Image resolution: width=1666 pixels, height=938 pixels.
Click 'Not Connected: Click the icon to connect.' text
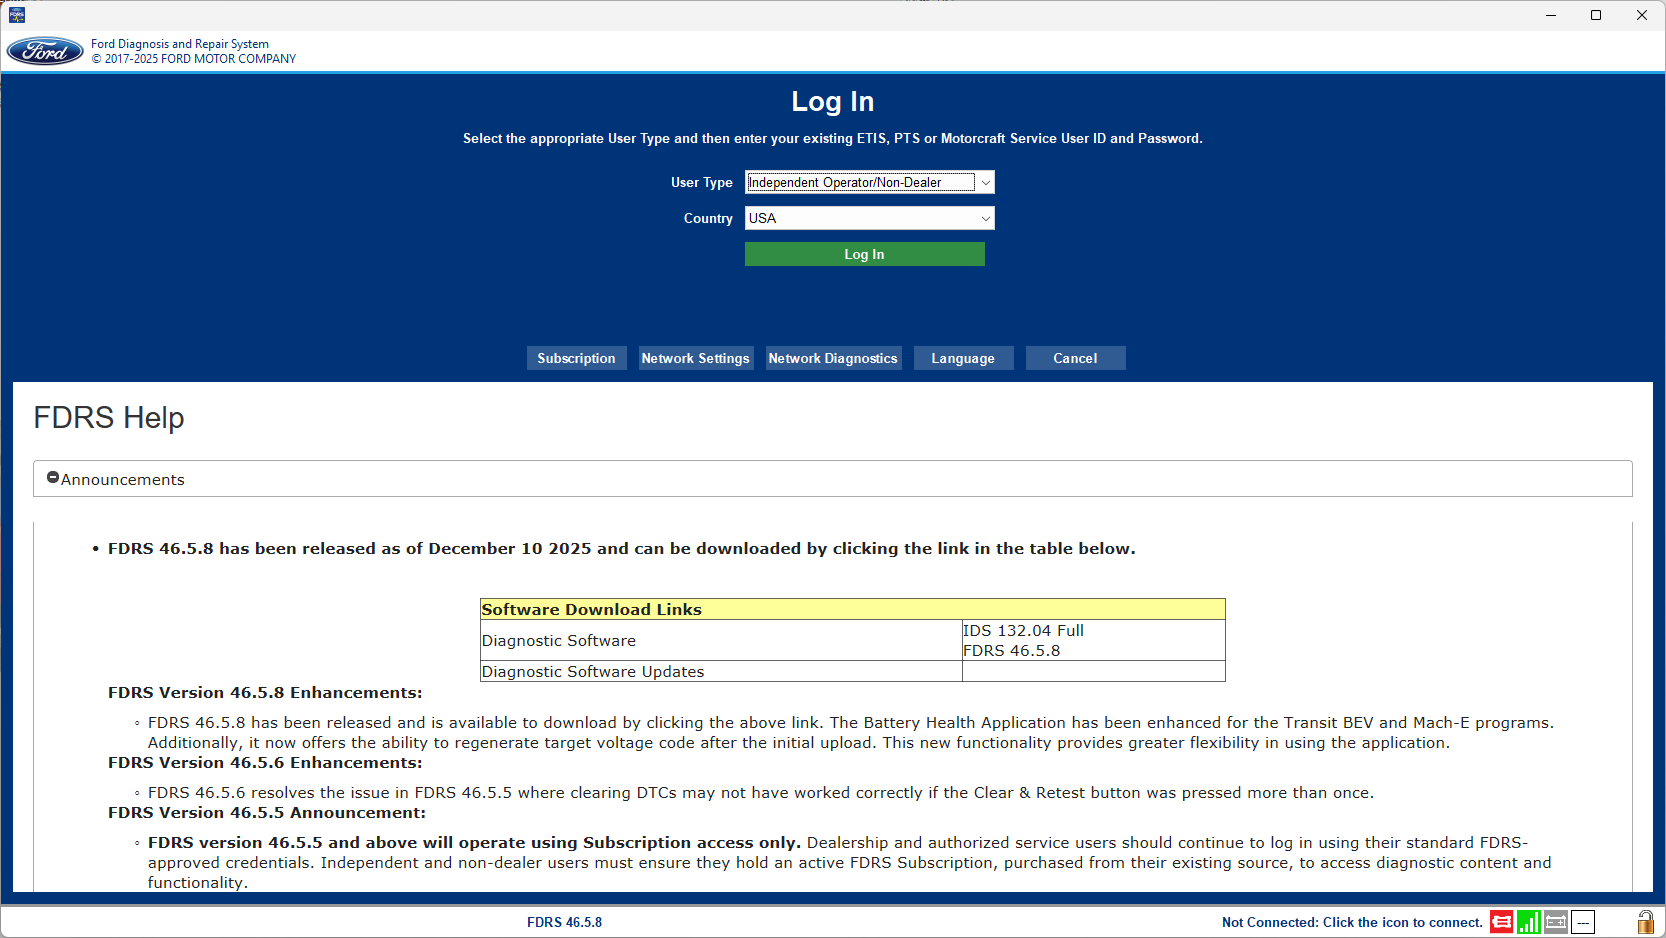pyautogui.click(x=1352, y=922)
